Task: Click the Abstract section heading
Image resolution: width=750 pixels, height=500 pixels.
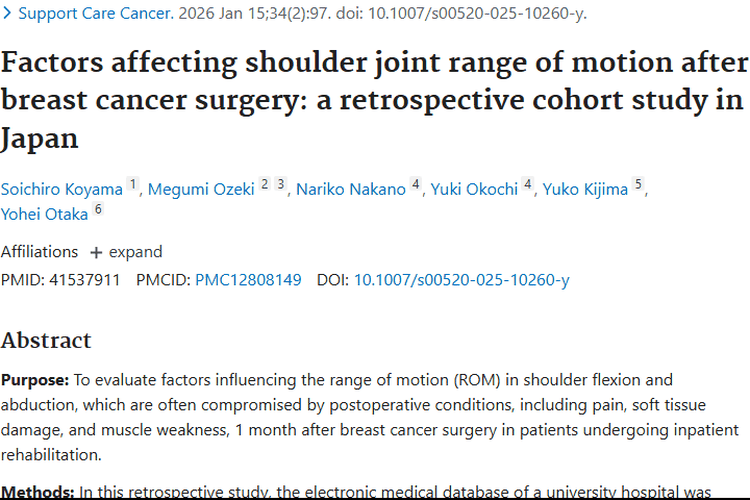Action: pyautogui.click(x=46, y=340)
